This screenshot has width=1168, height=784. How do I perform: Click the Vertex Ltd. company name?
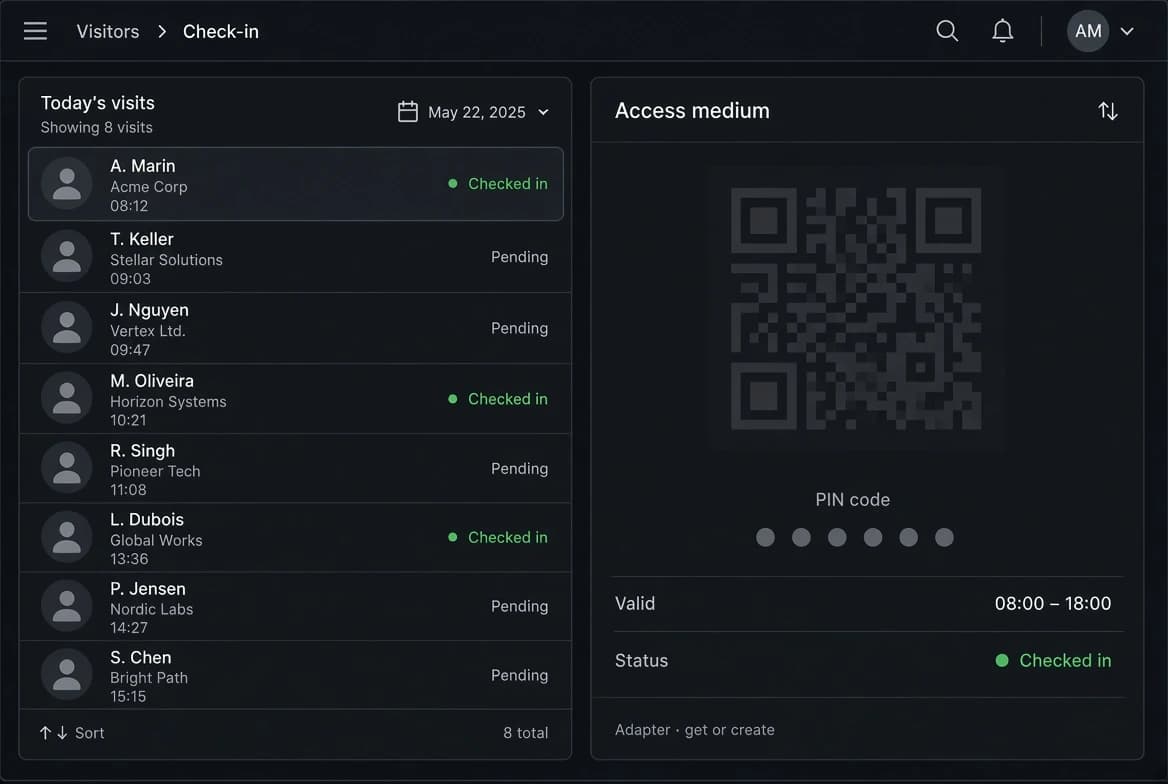tap(147, 331)
